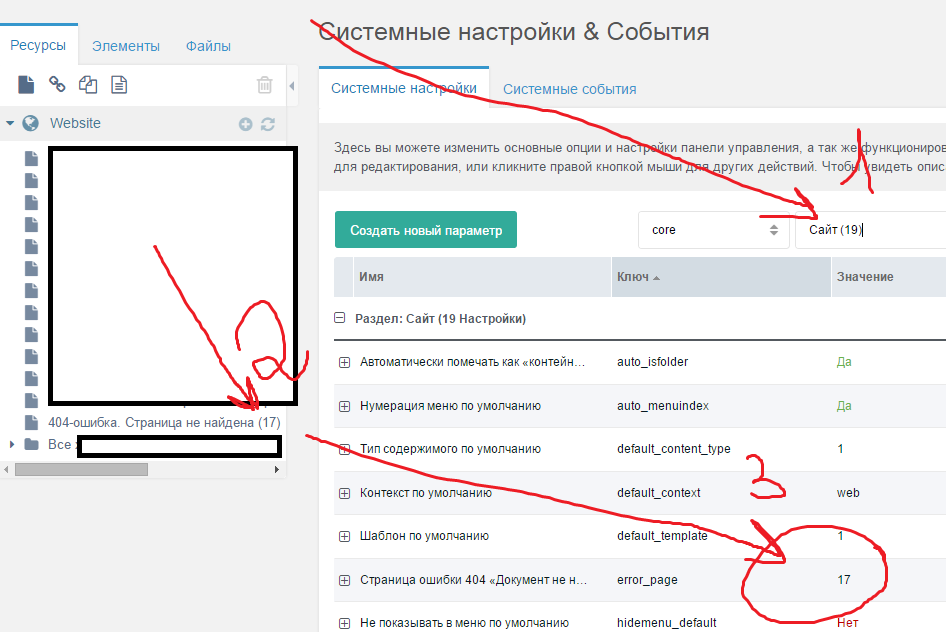Image resolution: width=946 pixels, height=632 pixels.
Task: Click Создать новый параметр button
Action: tap(426, 230)
